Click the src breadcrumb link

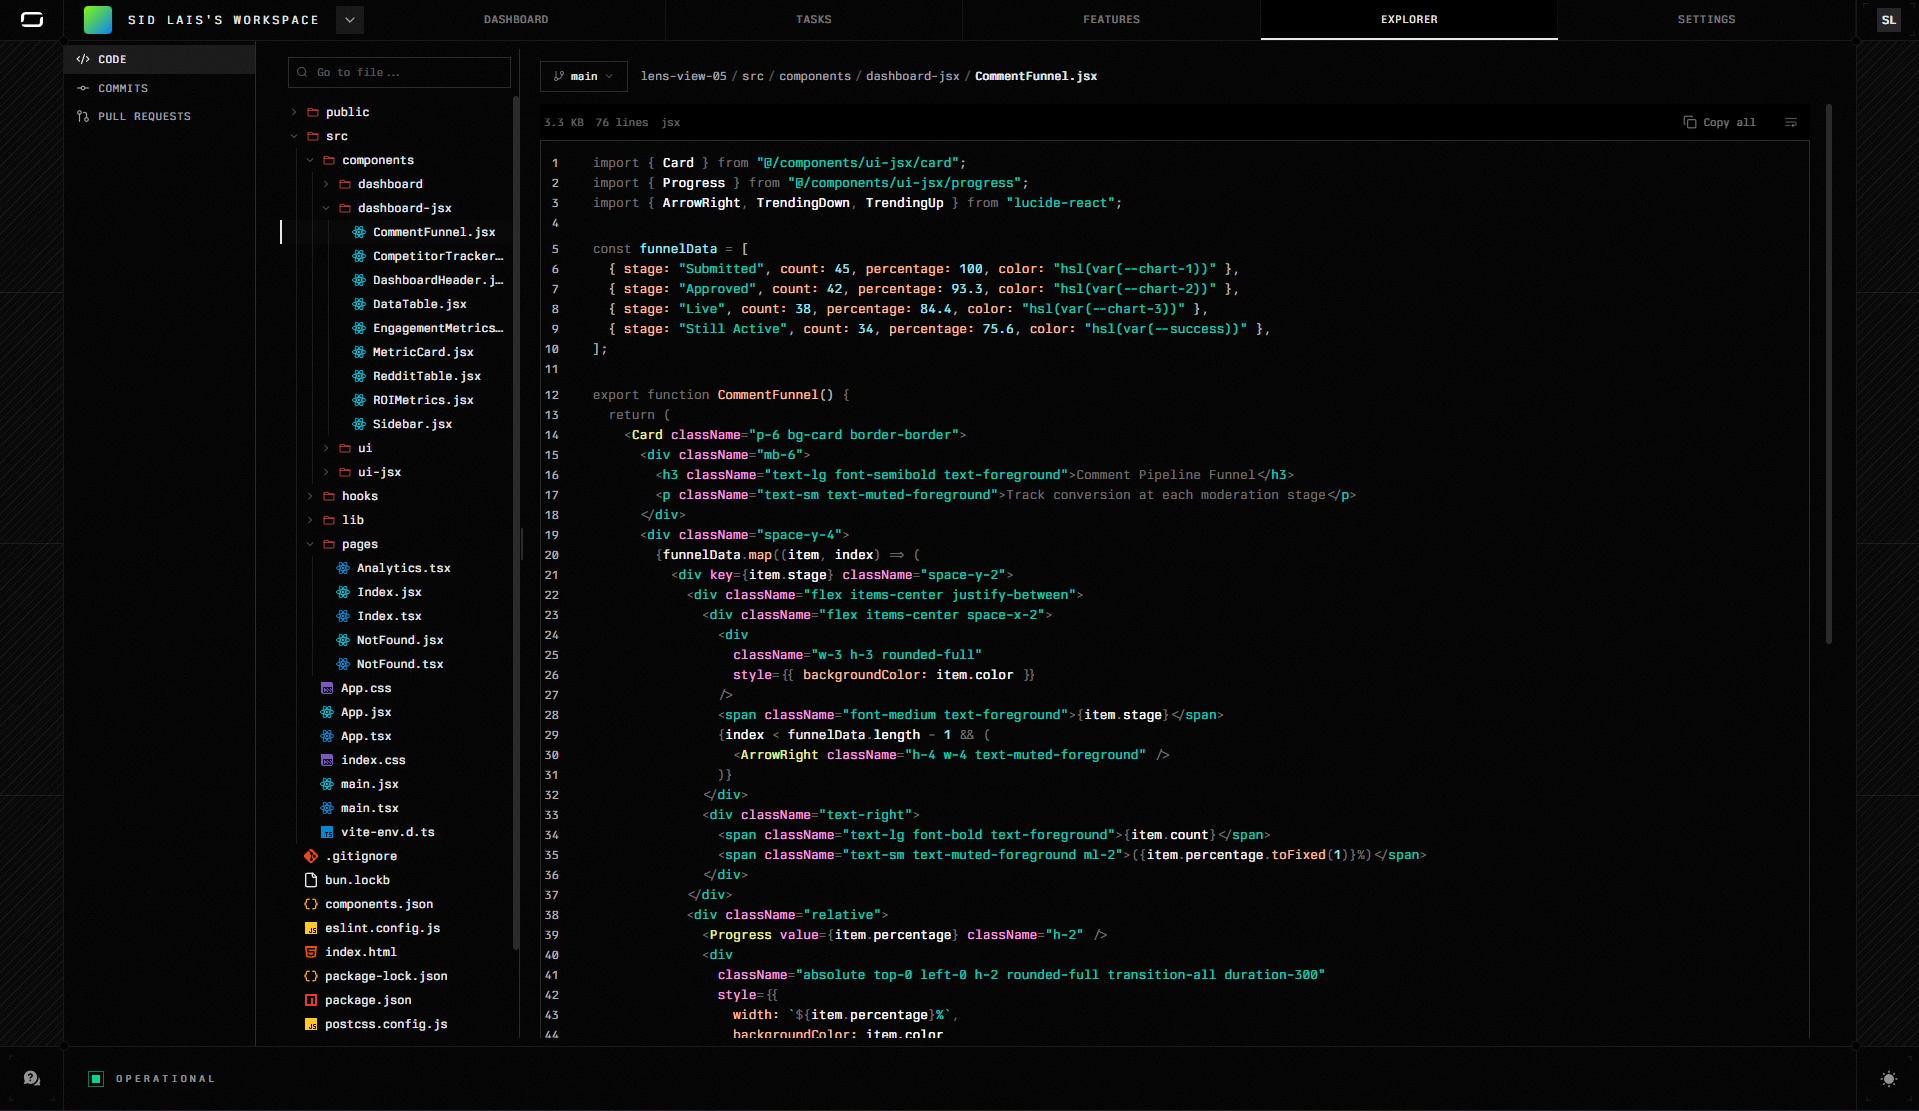[752, 76]
